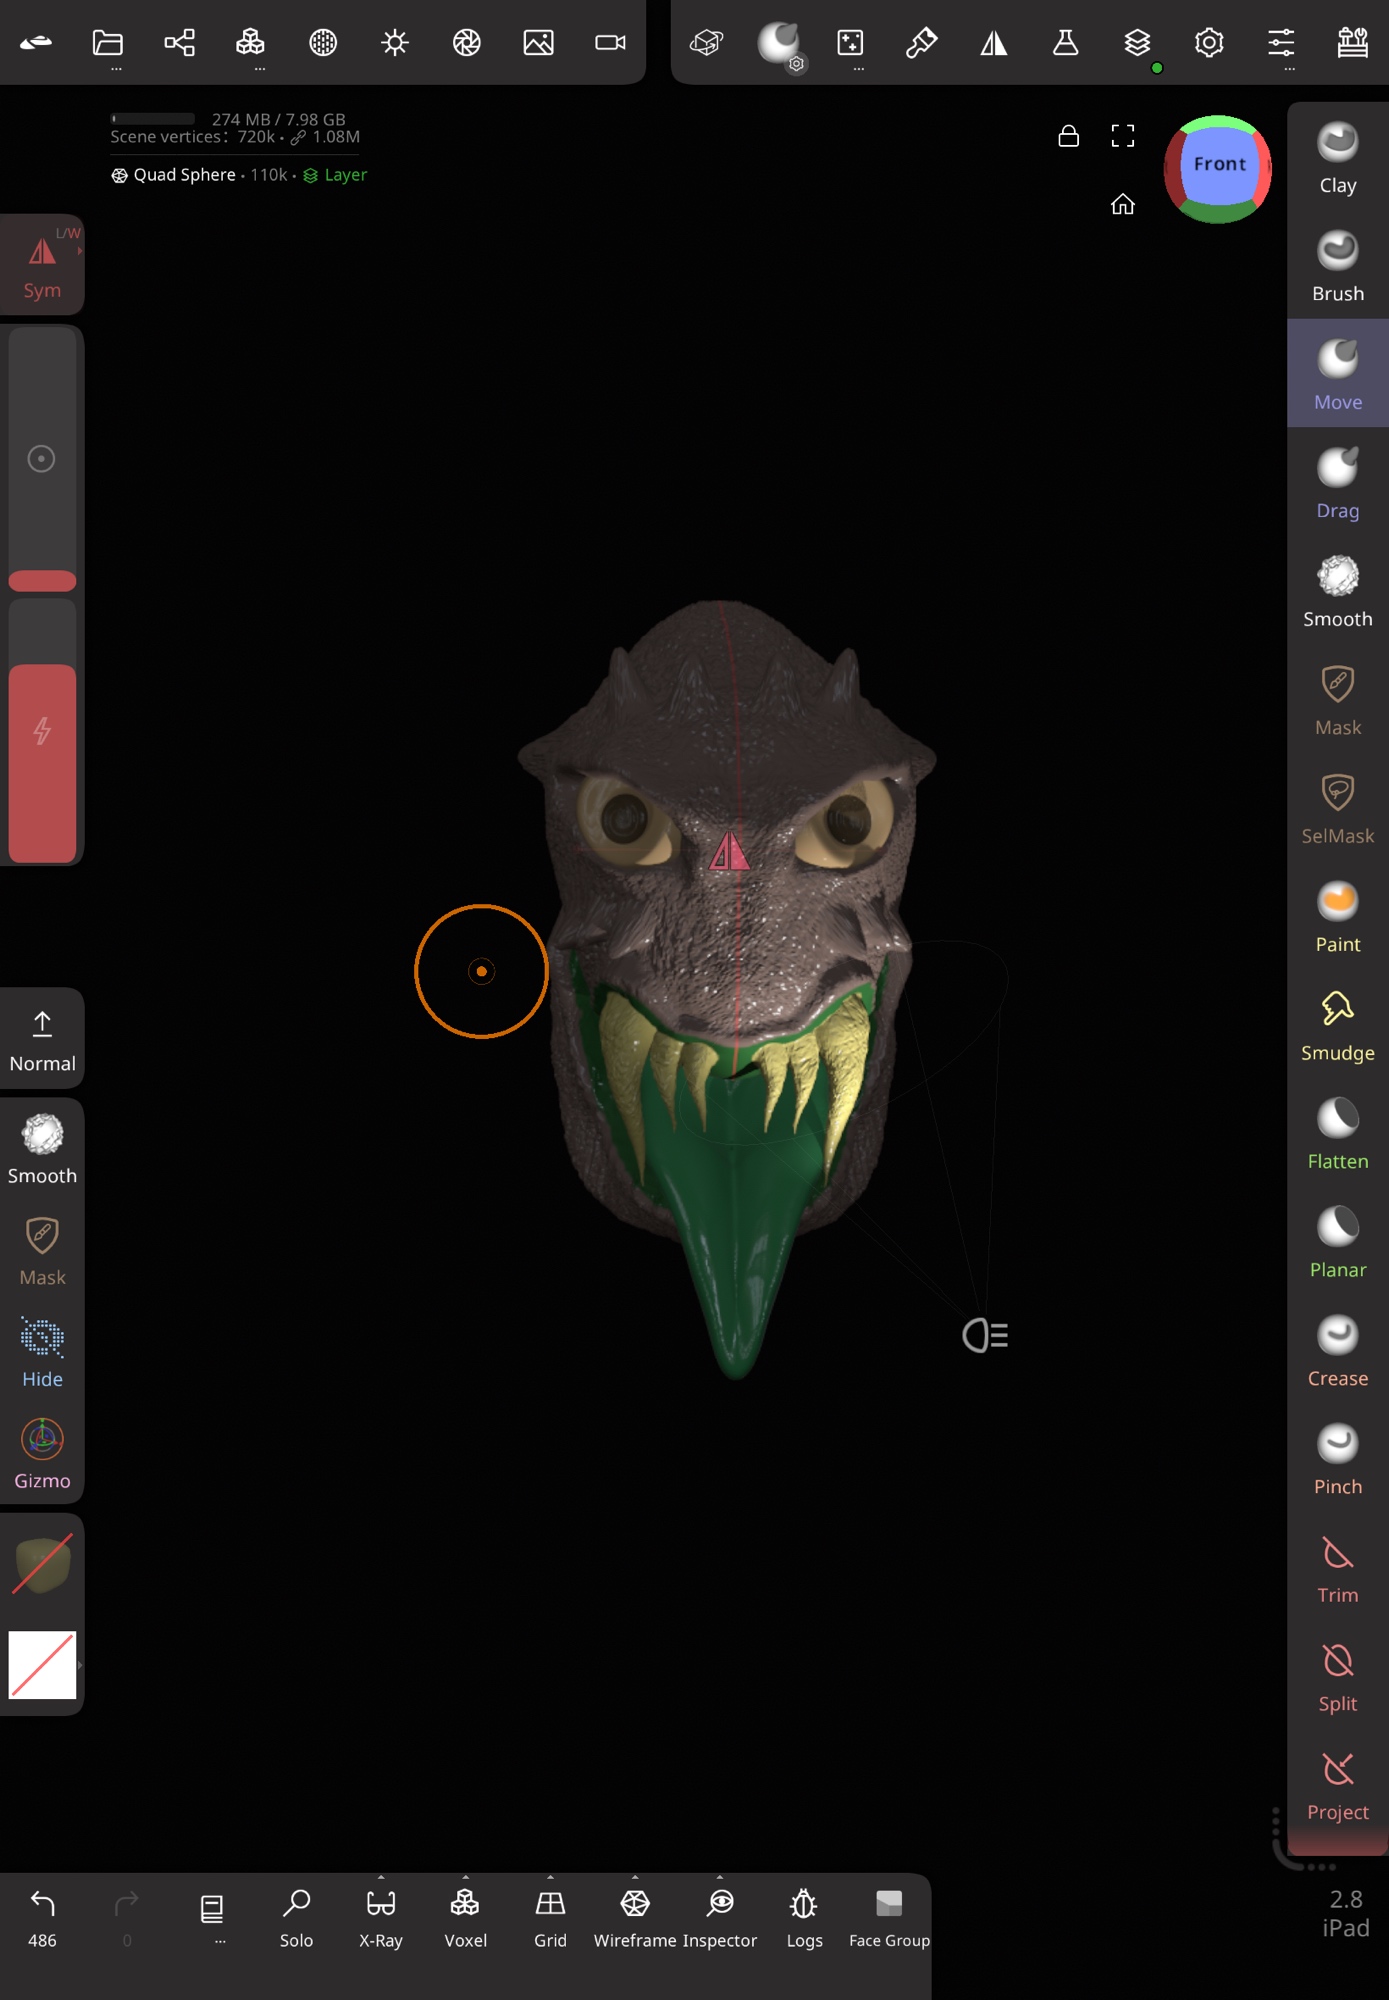
Task: Toggle Sym symmetry on the left panel
Action: pyautogui.click(x=42, y=266)
